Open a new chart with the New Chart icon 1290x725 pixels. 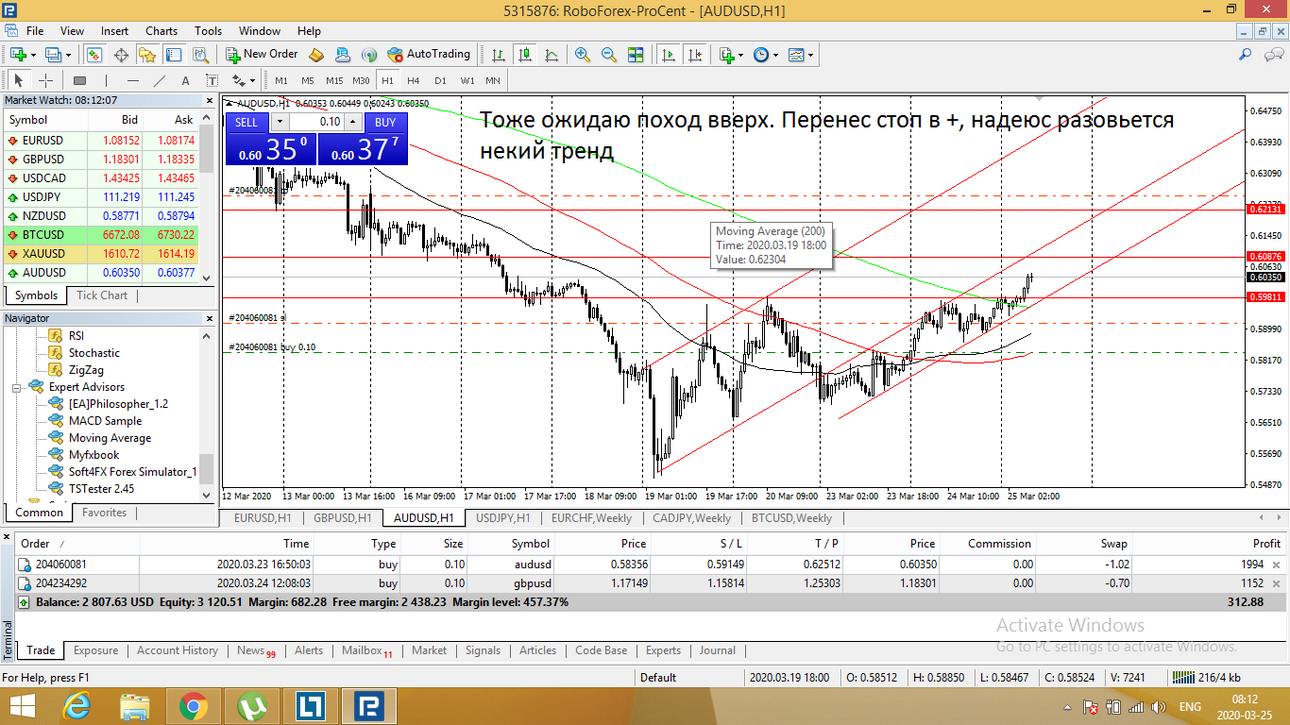pyautogui.click(x=17, y=54)
